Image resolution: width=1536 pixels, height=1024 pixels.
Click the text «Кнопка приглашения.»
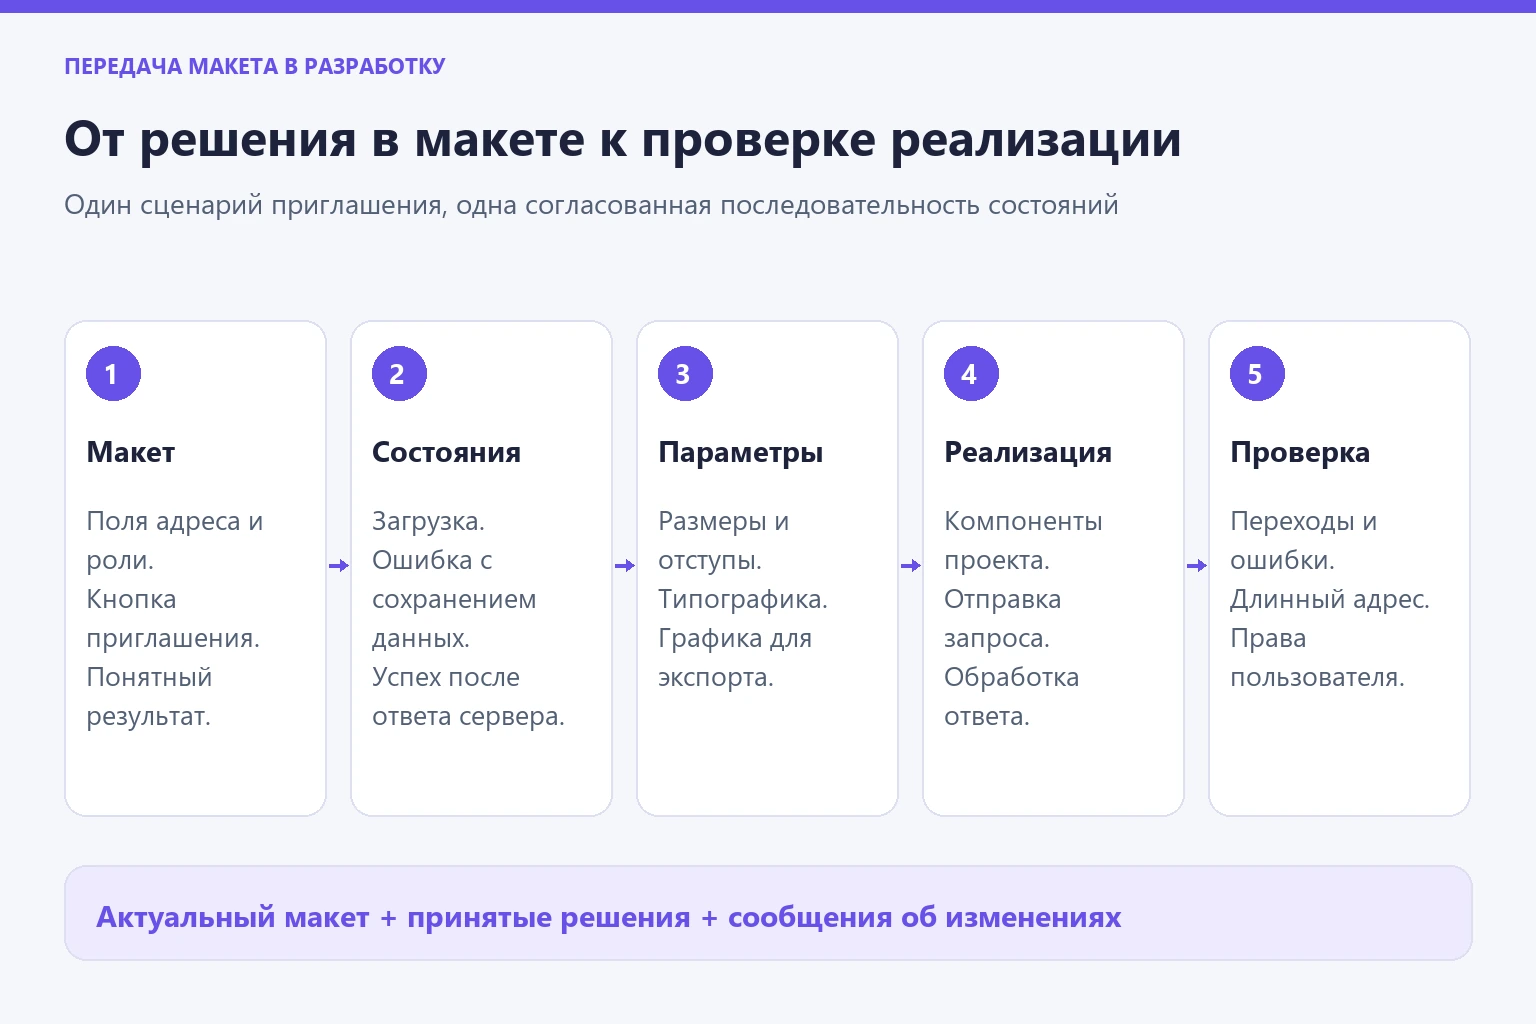pos(173,619)
